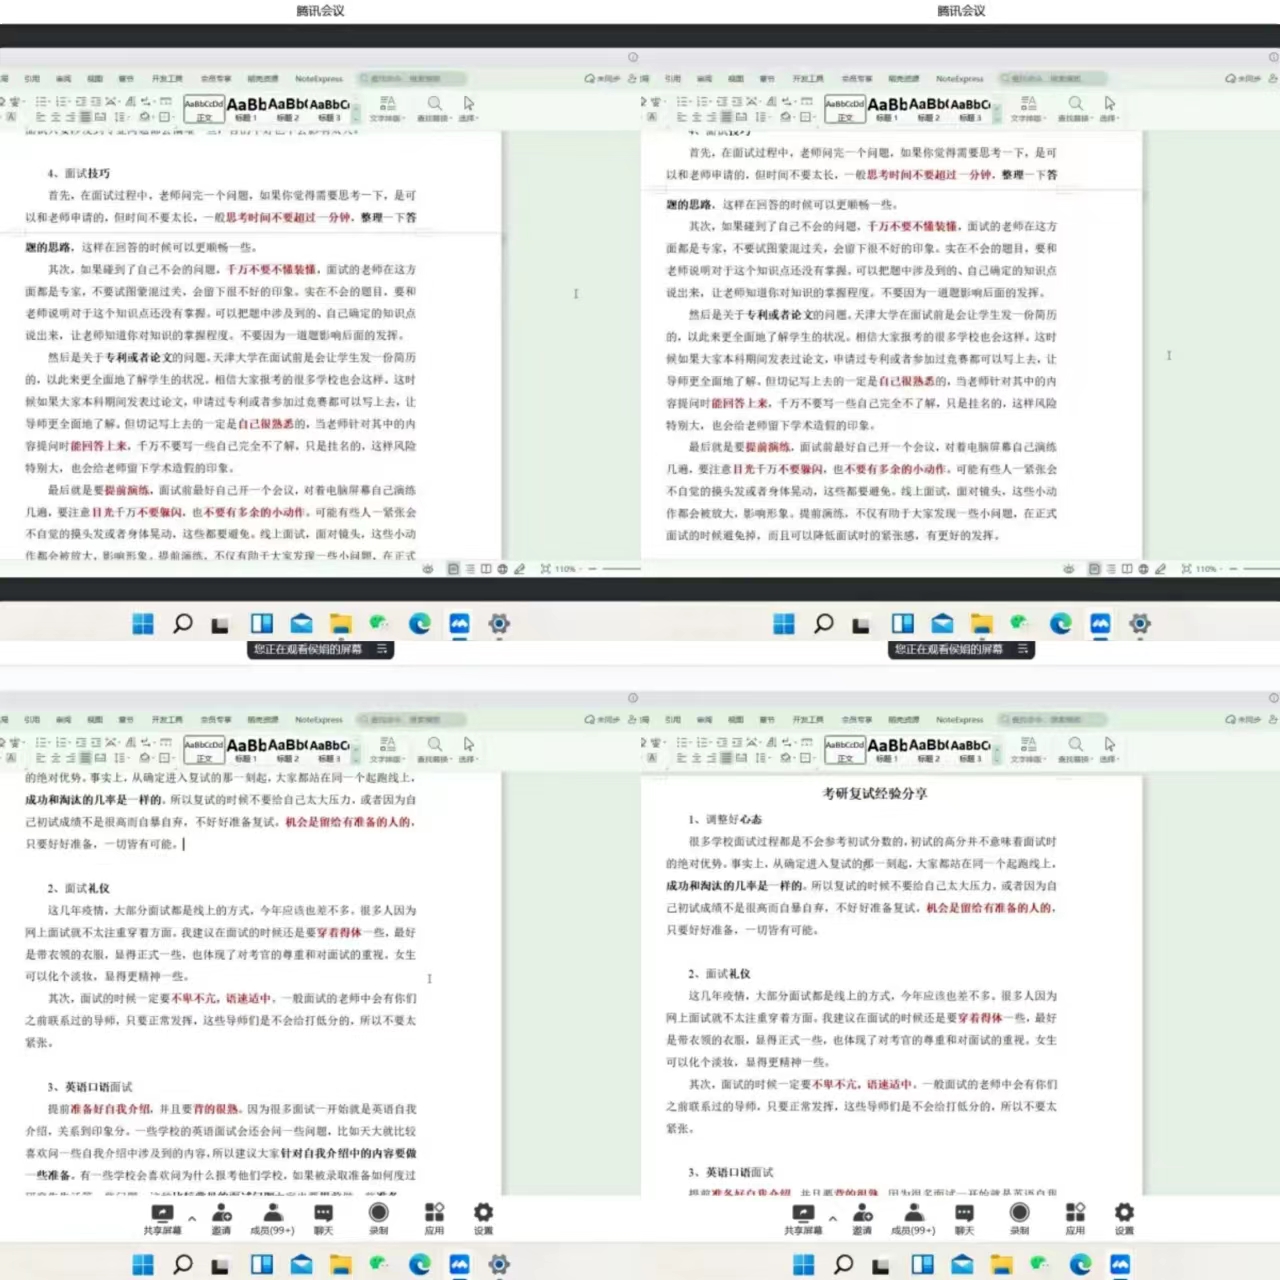Apply 标题1 style in 有更好的发挥 pane
Image resolution: width=1280 pixels, height=1280 pixels.
(x=887, y=108)
